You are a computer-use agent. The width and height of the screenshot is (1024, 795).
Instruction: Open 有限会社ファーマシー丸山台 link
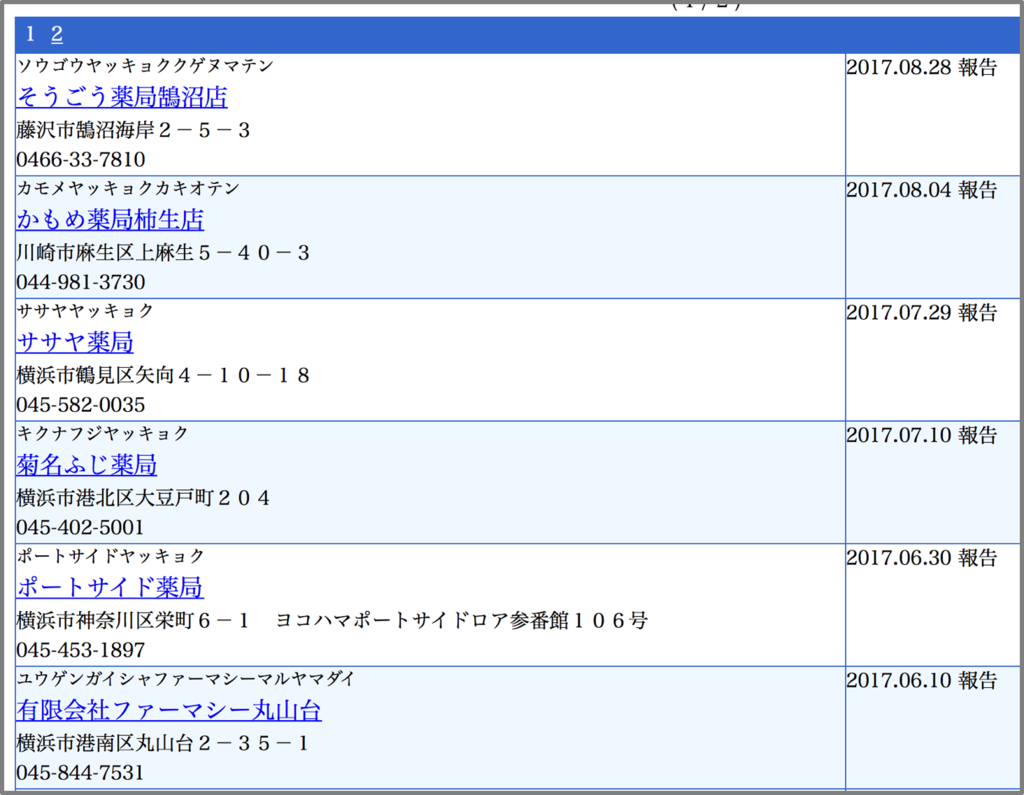click(169, 710)
